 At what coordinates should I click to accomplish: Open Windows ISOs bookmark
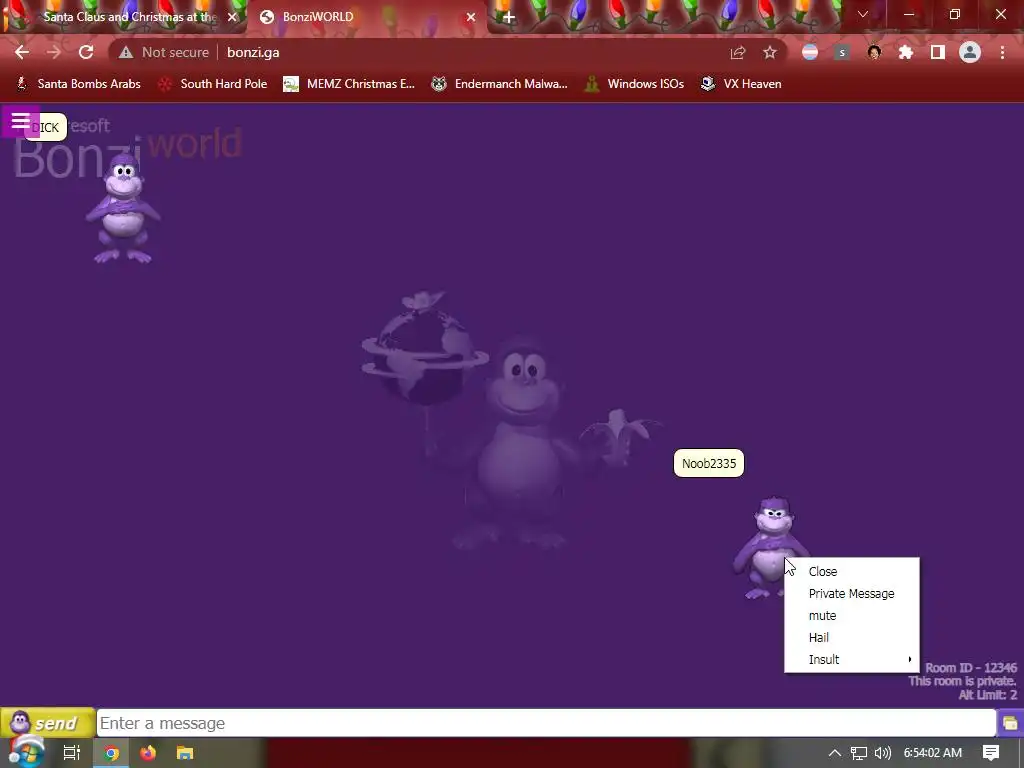point(635,84)
